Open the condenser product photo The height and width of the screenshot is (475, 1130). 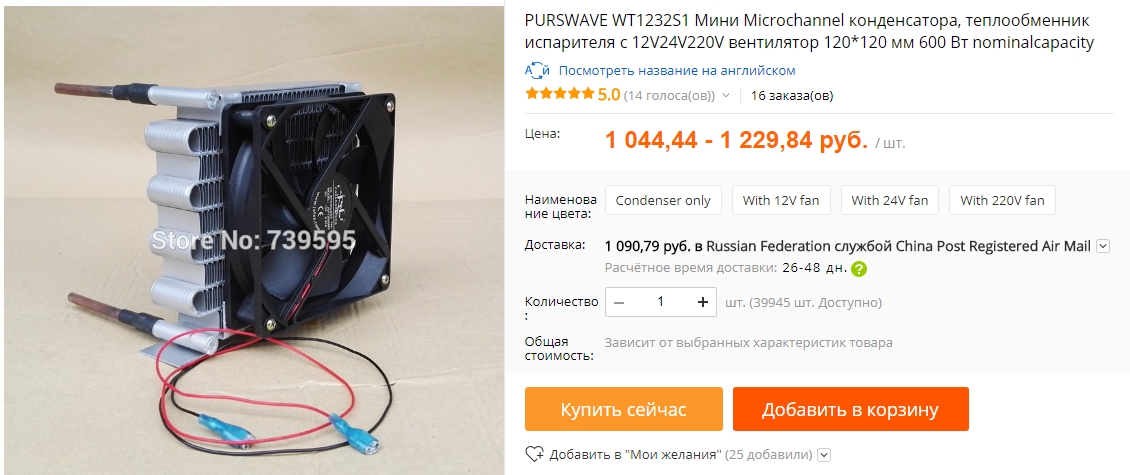click(253, 238)
